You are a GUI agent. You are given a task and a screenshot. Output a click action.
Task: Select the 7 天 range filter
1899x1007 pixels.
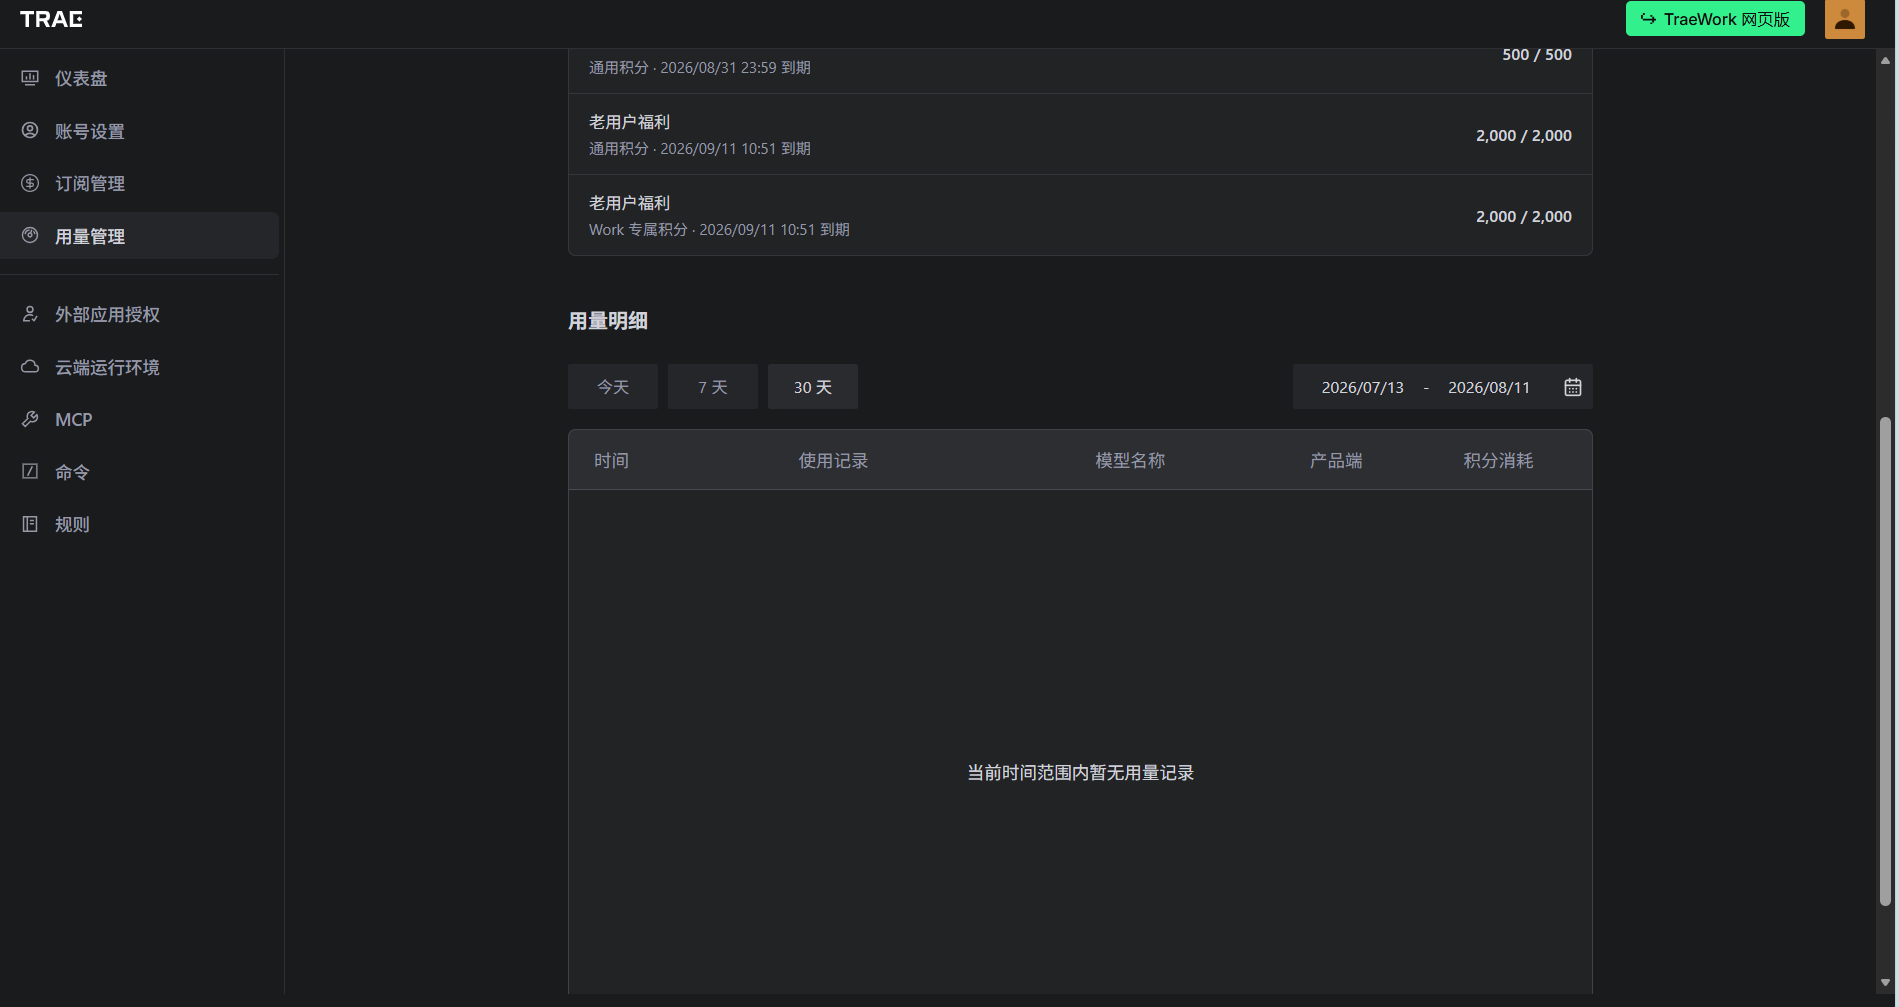[713, 387]
